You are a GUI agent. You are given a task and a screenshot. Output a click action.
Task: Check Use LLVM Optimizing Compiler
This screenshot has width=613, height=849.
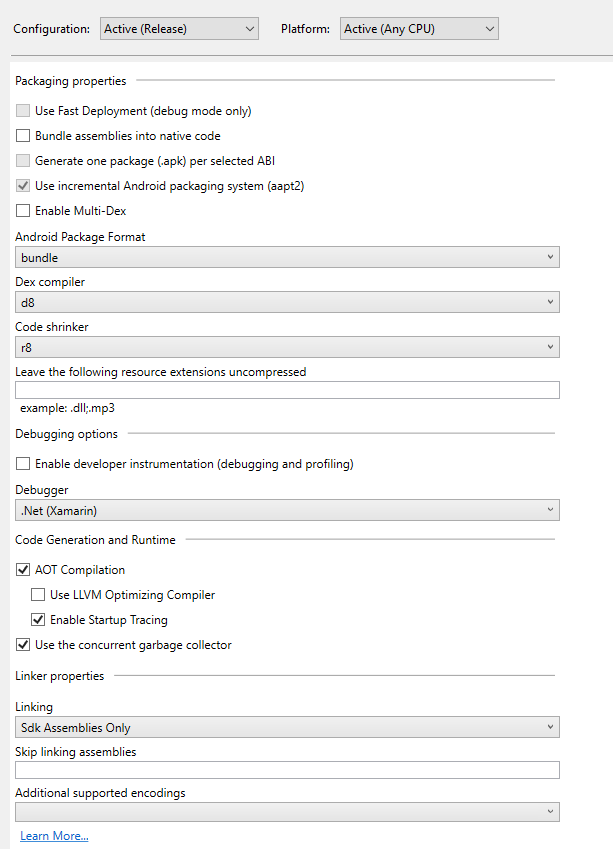coord(38,594)
